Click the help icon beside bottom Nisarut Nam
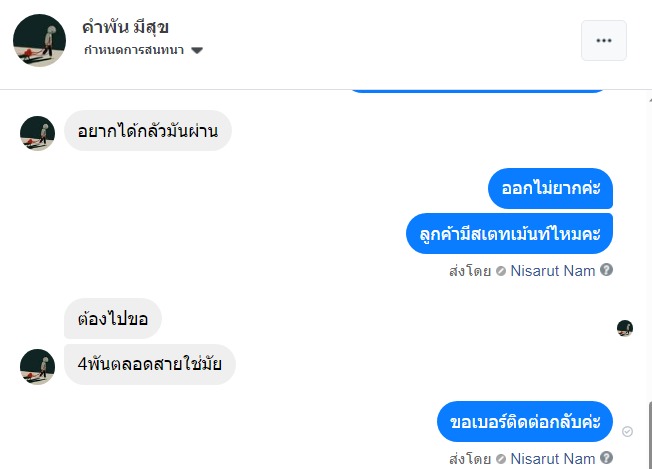The height and width of the screenshot is (469, 652). point(606,459)
